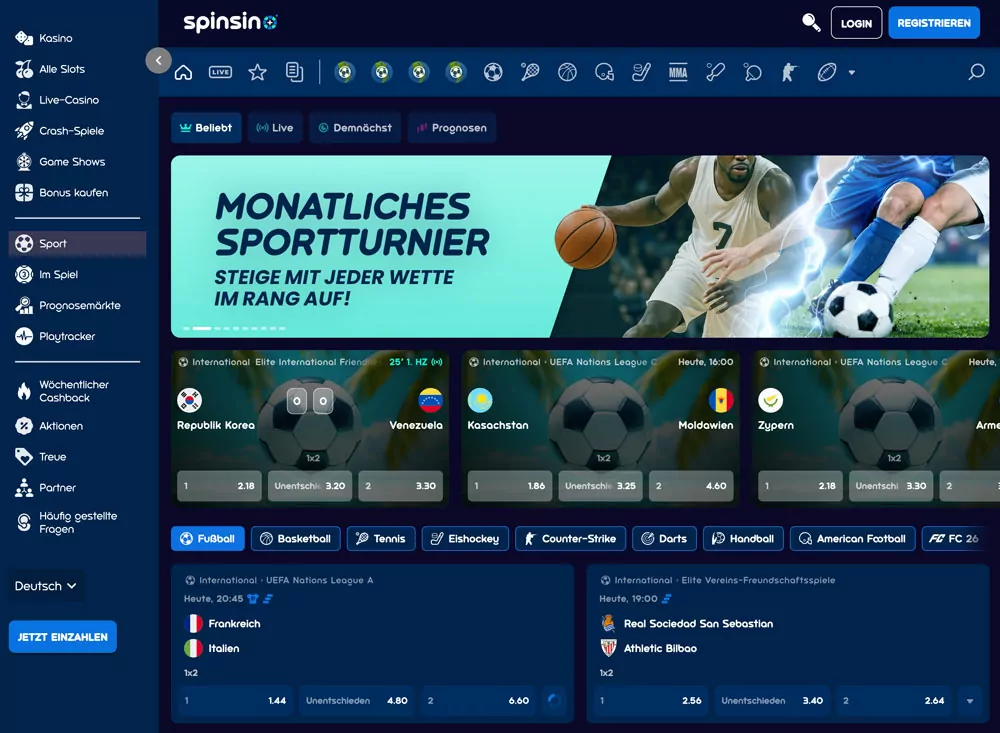
Task: Bet on Venezuela win at 3.30
Action: [400, 485]
